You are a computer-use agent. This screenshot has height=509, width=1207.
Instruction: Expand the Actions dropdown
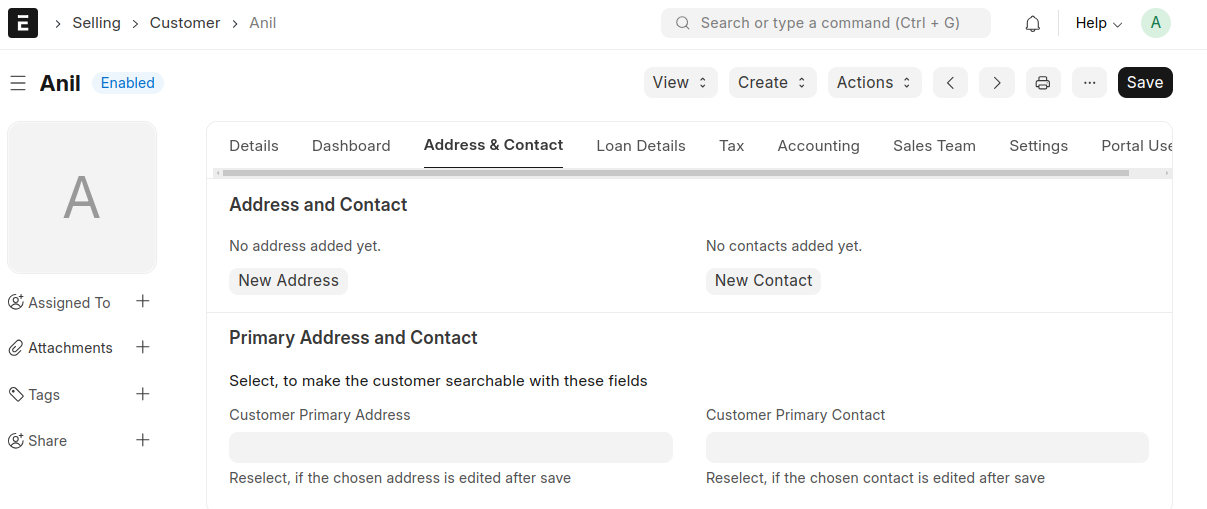point(874,83)
